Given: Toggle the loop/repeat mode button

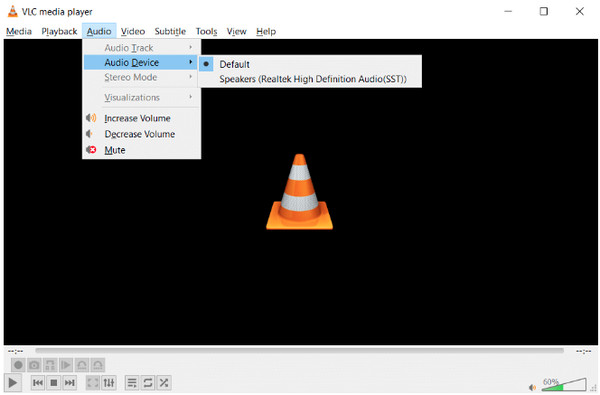Looking at the screenshot, I should pyautogui.click(x=148, y=382).
